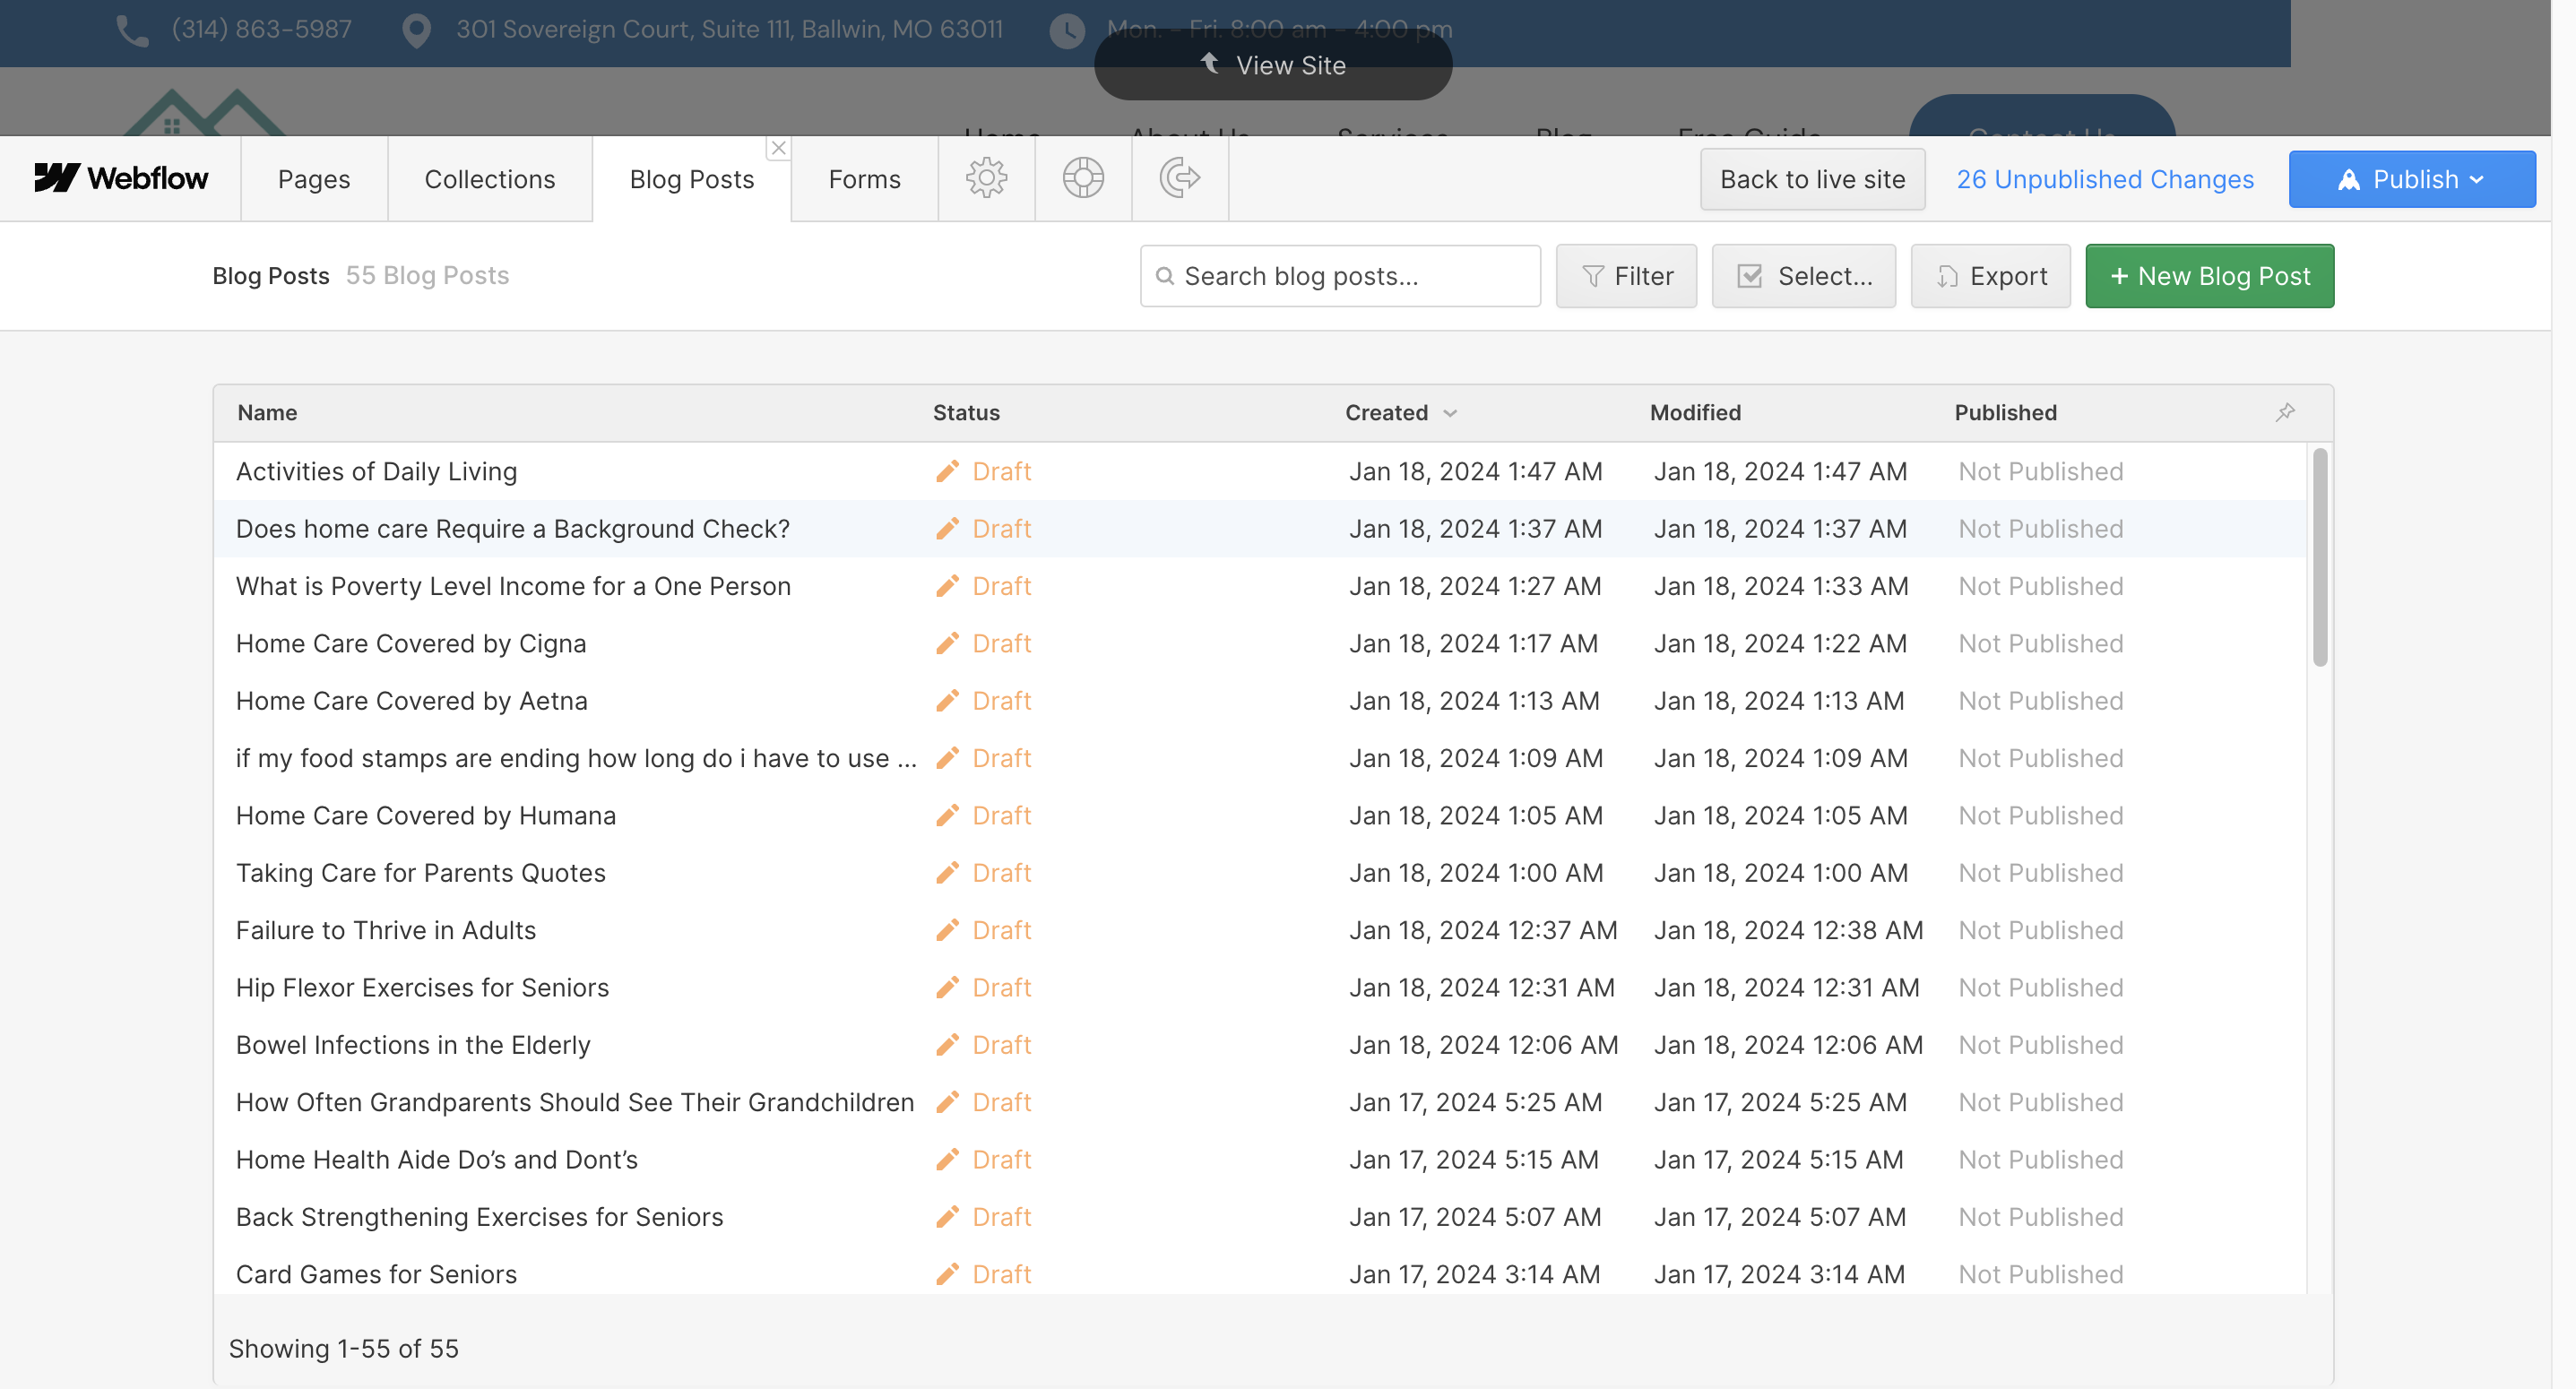Viewport: 2576px width, 1389px height.
Task: Switch to the Pages tab
Action: click(x=314, y=179)
